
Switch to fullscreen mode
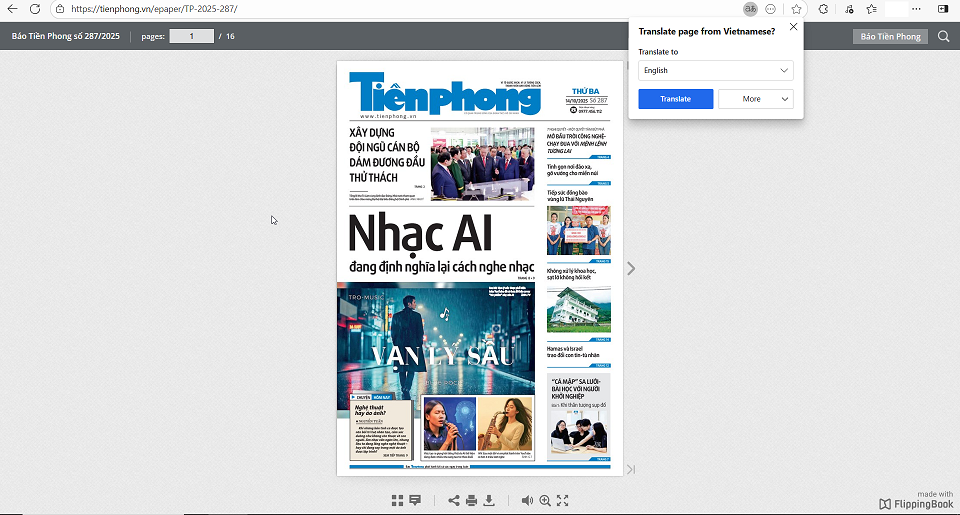[563, 500]
